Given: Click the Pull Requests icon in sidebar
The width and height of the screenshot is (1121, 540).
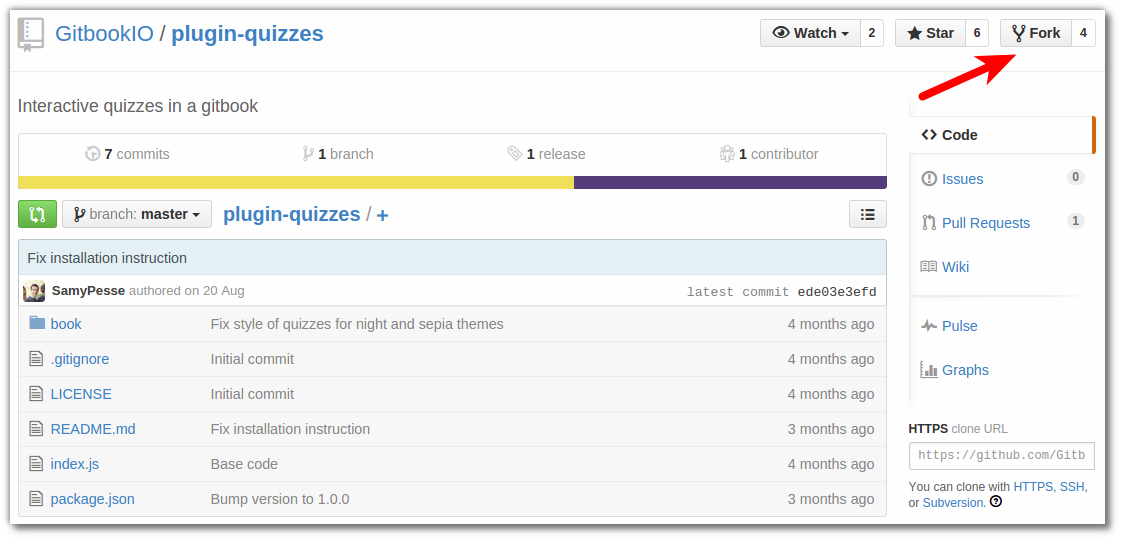Looking at the screenshot, I should pyautogui.click(x=929, y=223).
